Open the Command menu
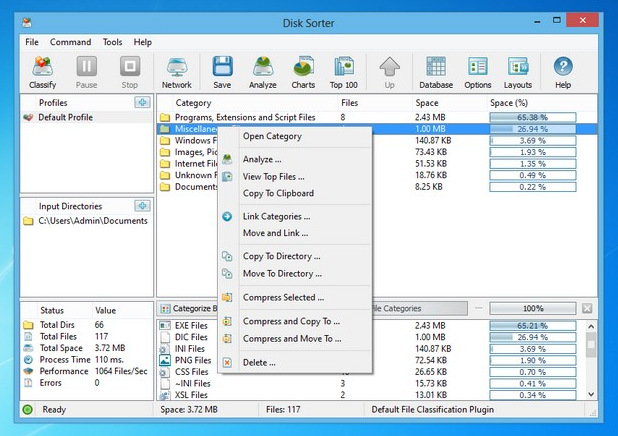Image resolution: width=618 pixels, height=436 pixels. [71, 42]
